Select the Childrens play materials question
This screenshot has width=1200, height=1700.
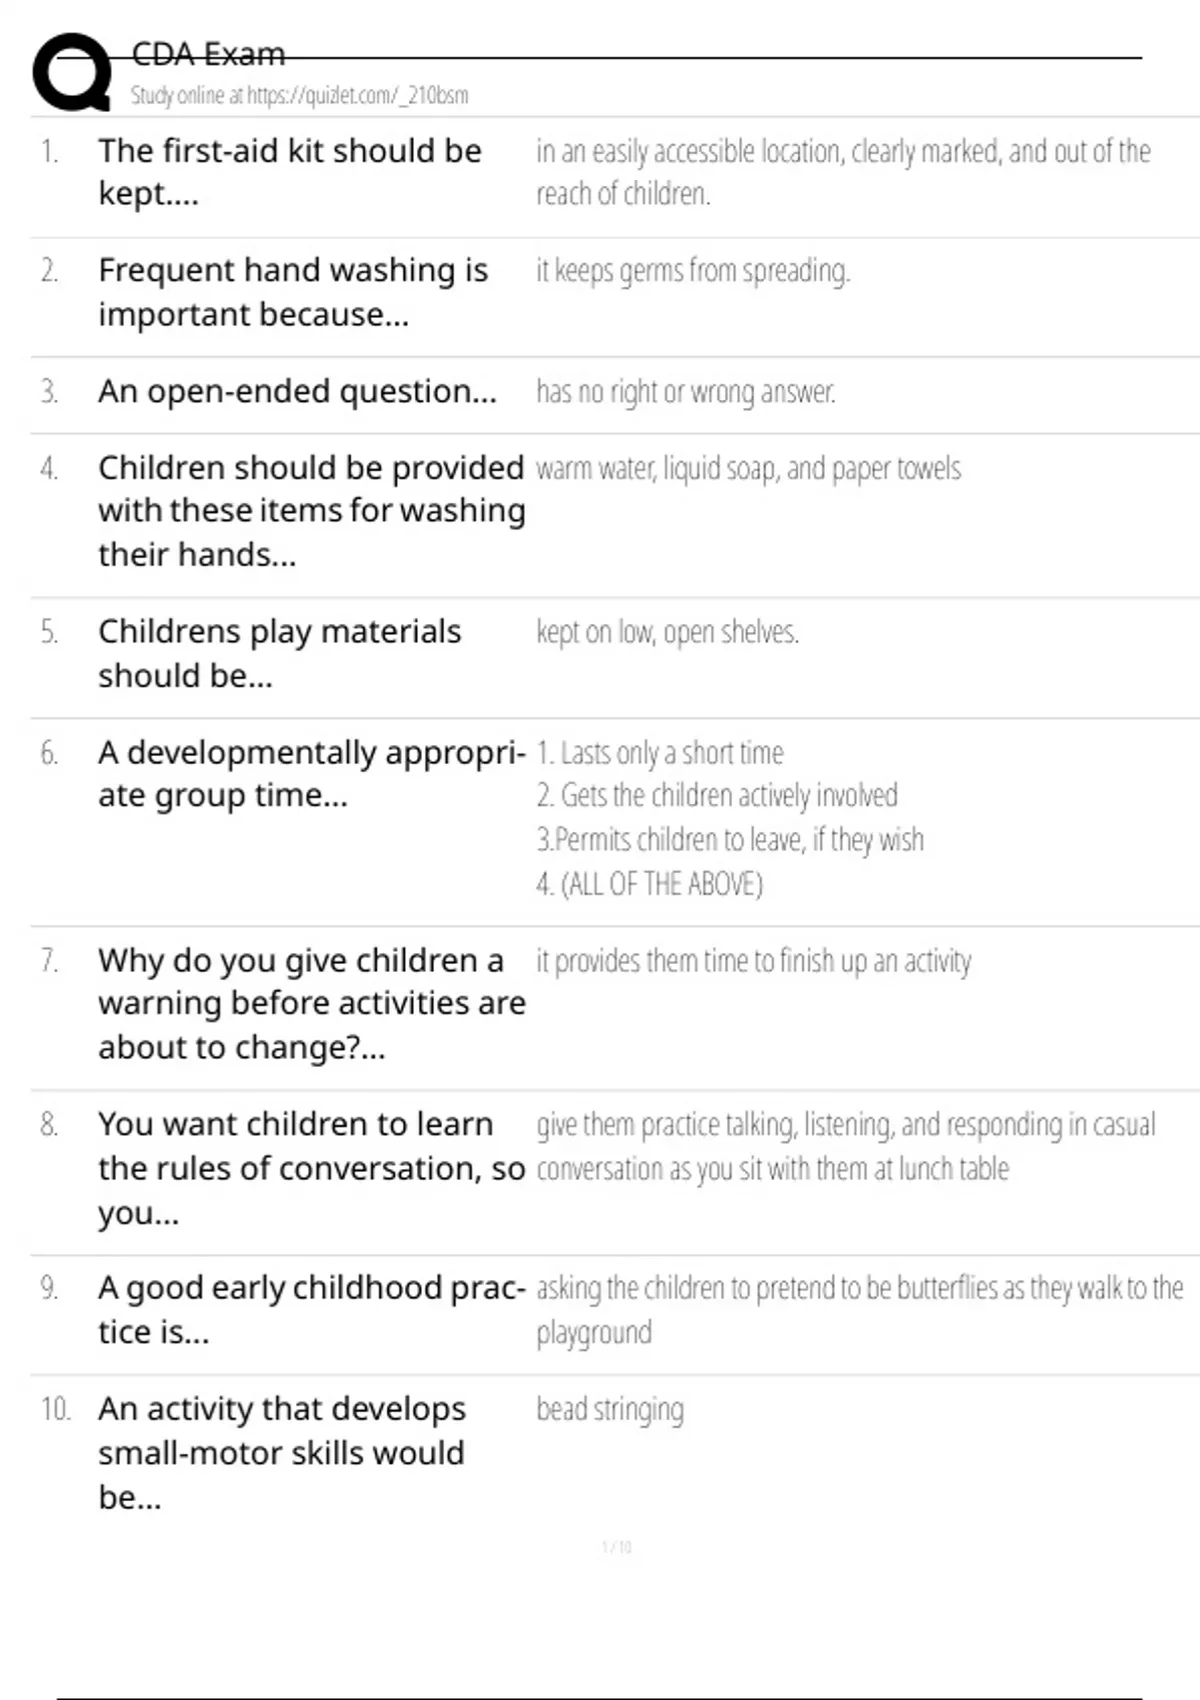[x=280, y=653]
